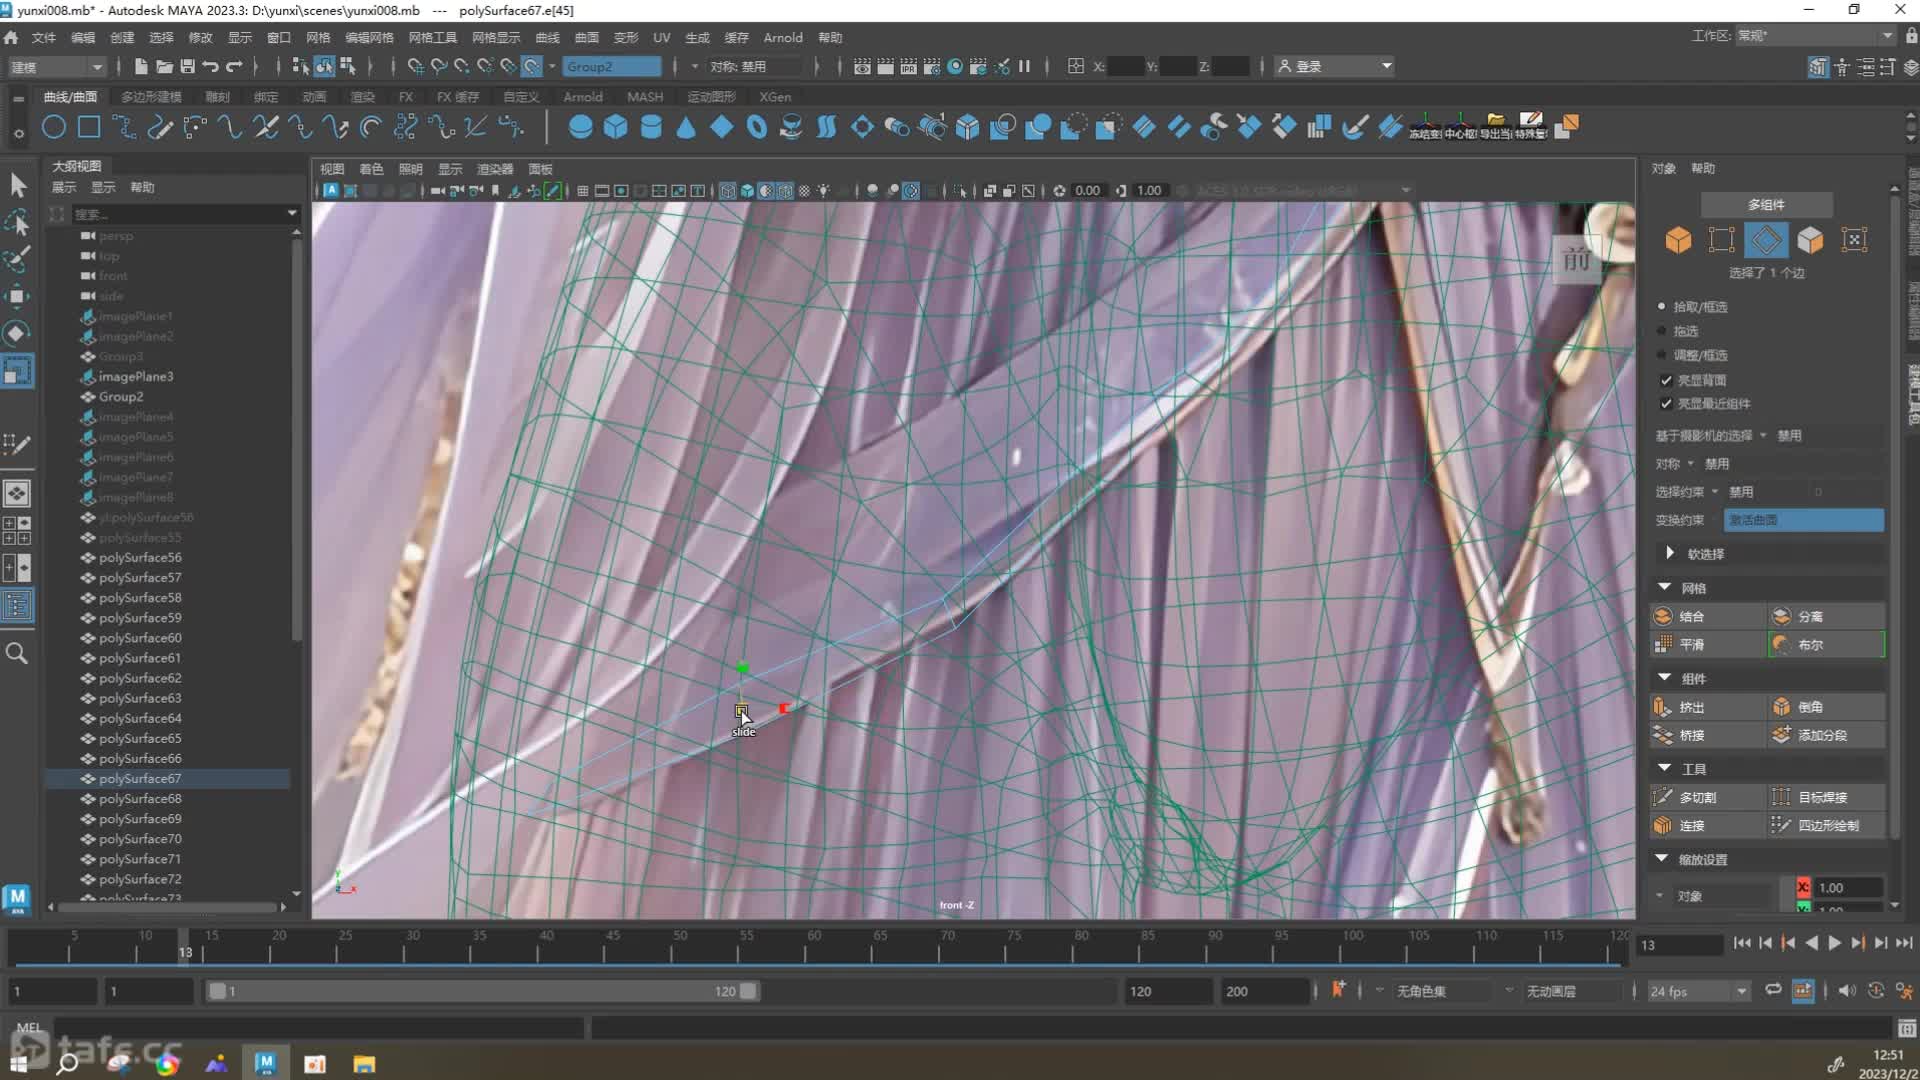Open the viewport 着色 menu
Image resolution: width=1920 pixels, height=1080 pixels.
[x=371, y=169]
